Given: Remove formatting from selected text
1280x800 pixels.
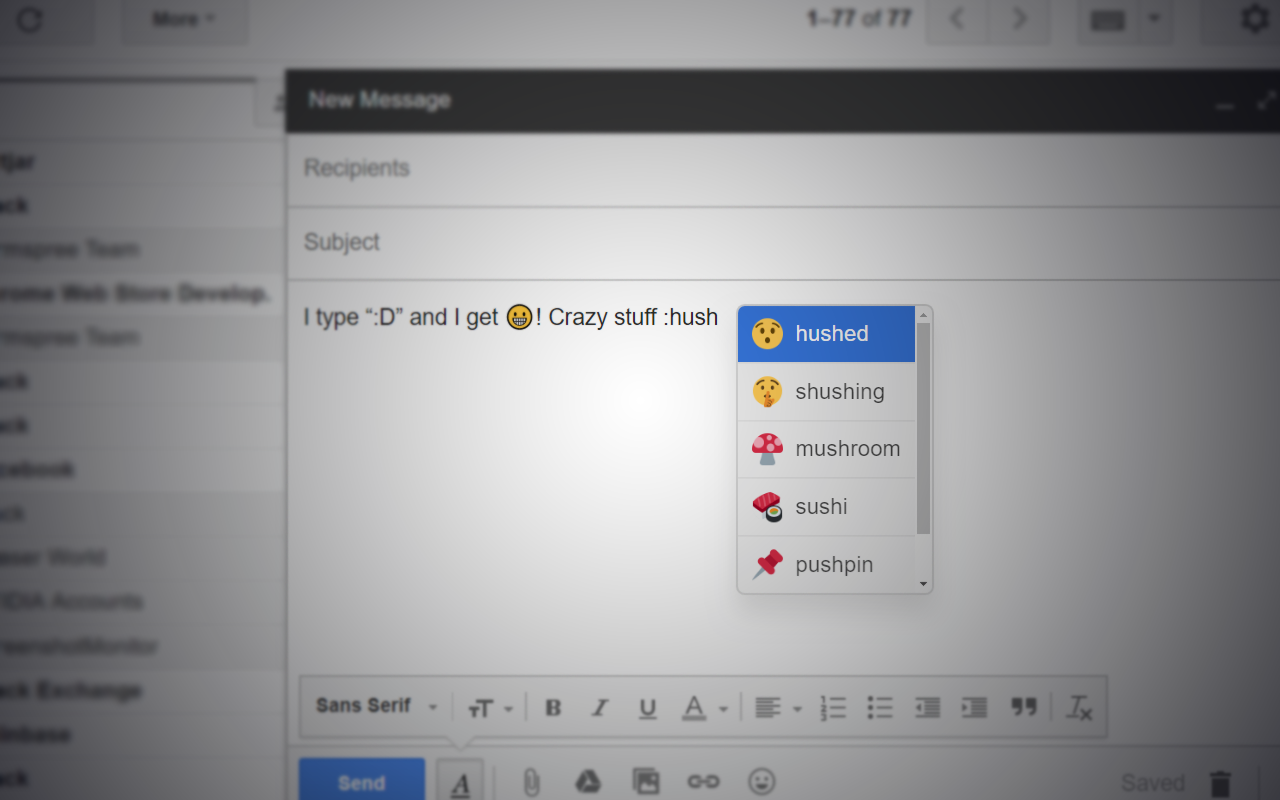Looking at the screenshot, I should point(1080,708).
